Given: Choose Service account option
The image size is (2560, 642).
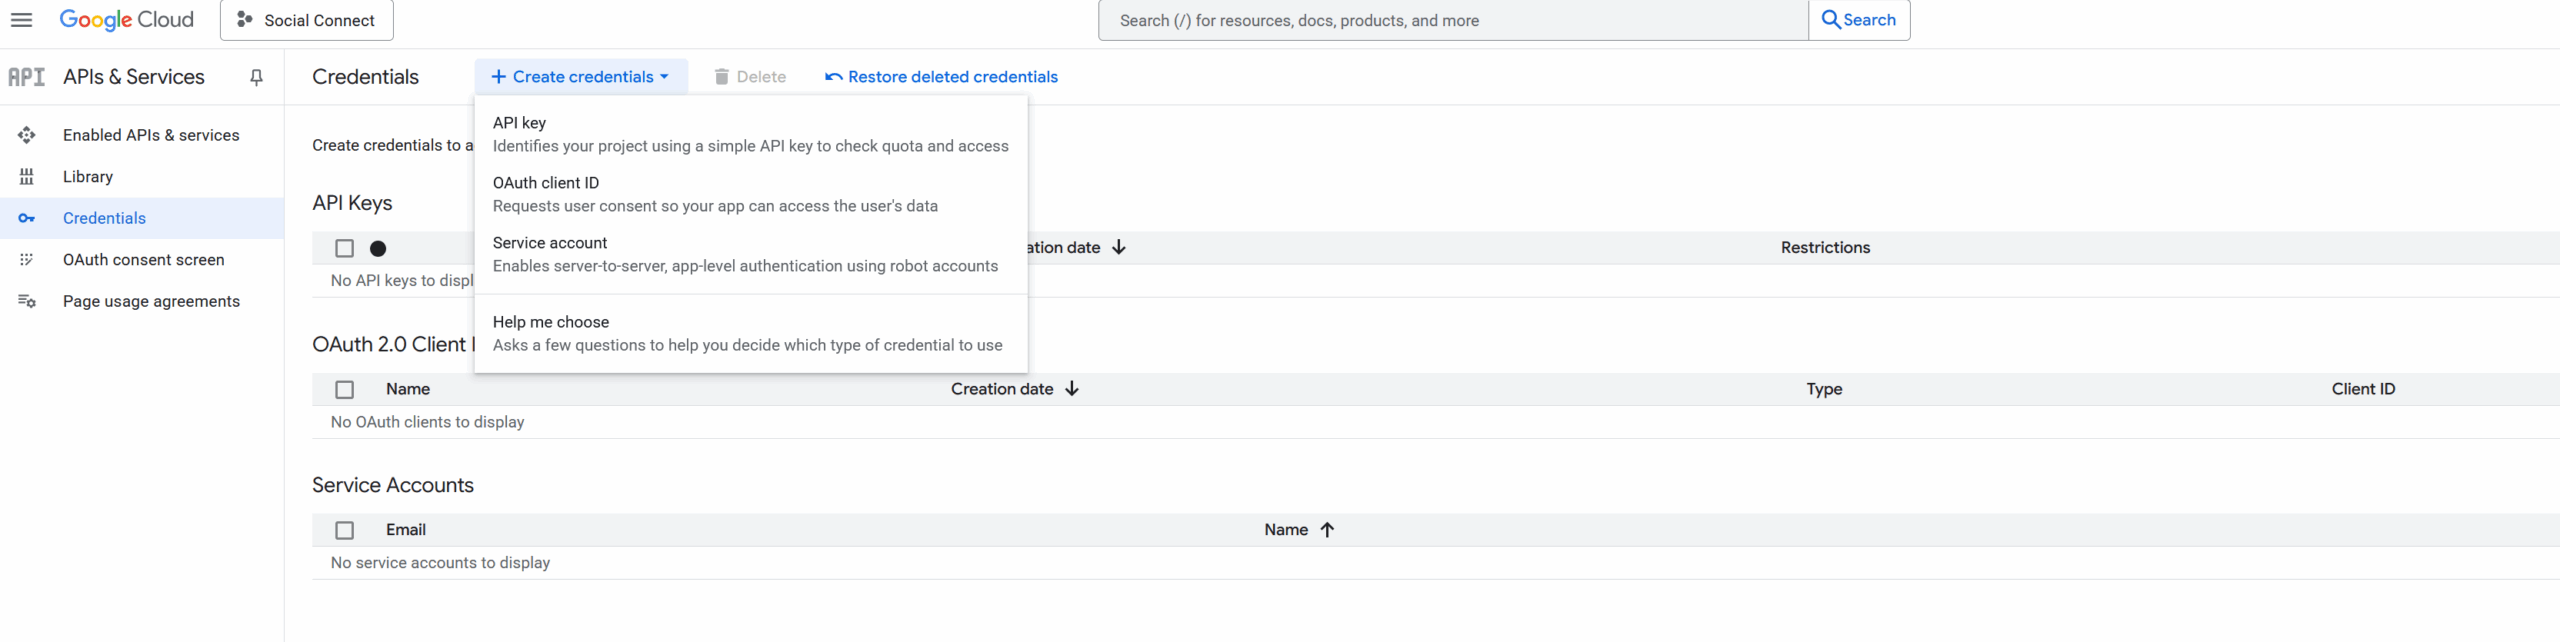Looking at the screenshot, I should click(x=751, y=254).
